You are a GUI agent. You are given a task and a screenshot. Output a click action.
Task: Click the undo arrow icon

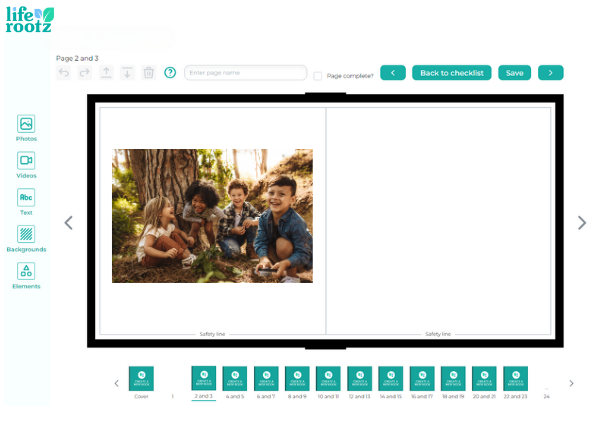64,72
